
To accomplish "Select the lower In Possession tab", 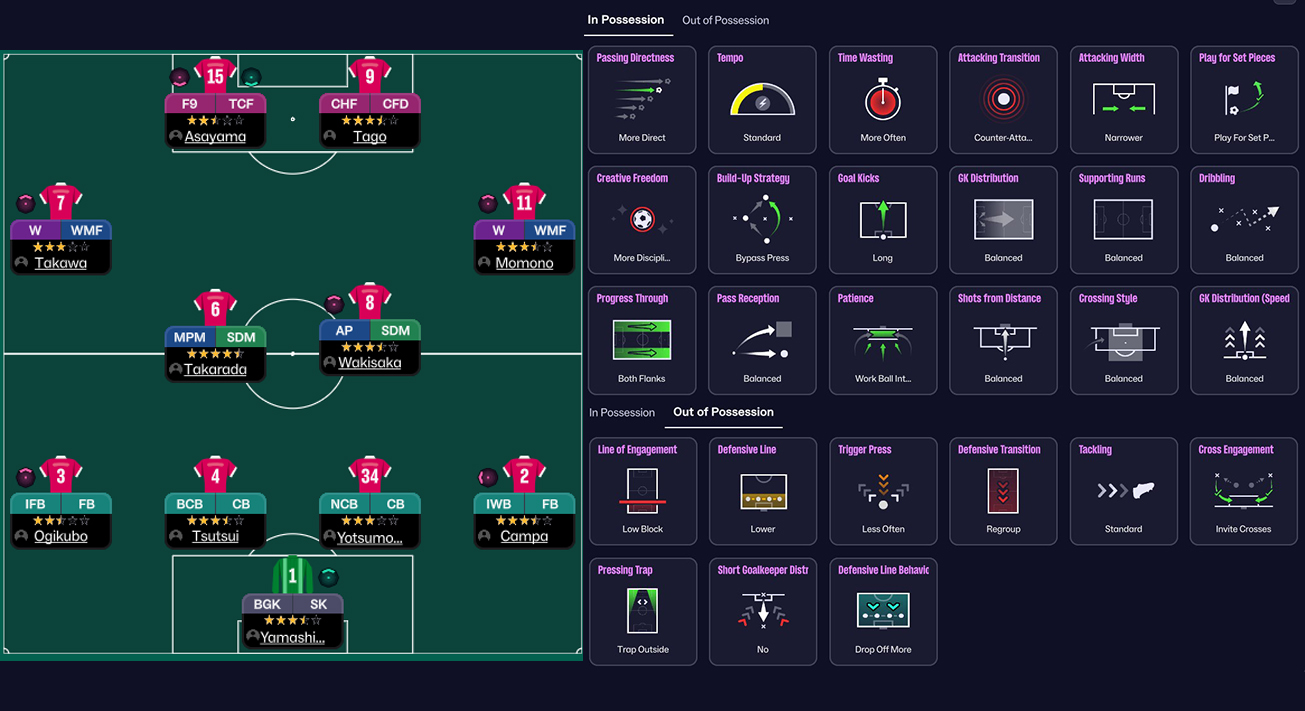I will pos(622,412).
